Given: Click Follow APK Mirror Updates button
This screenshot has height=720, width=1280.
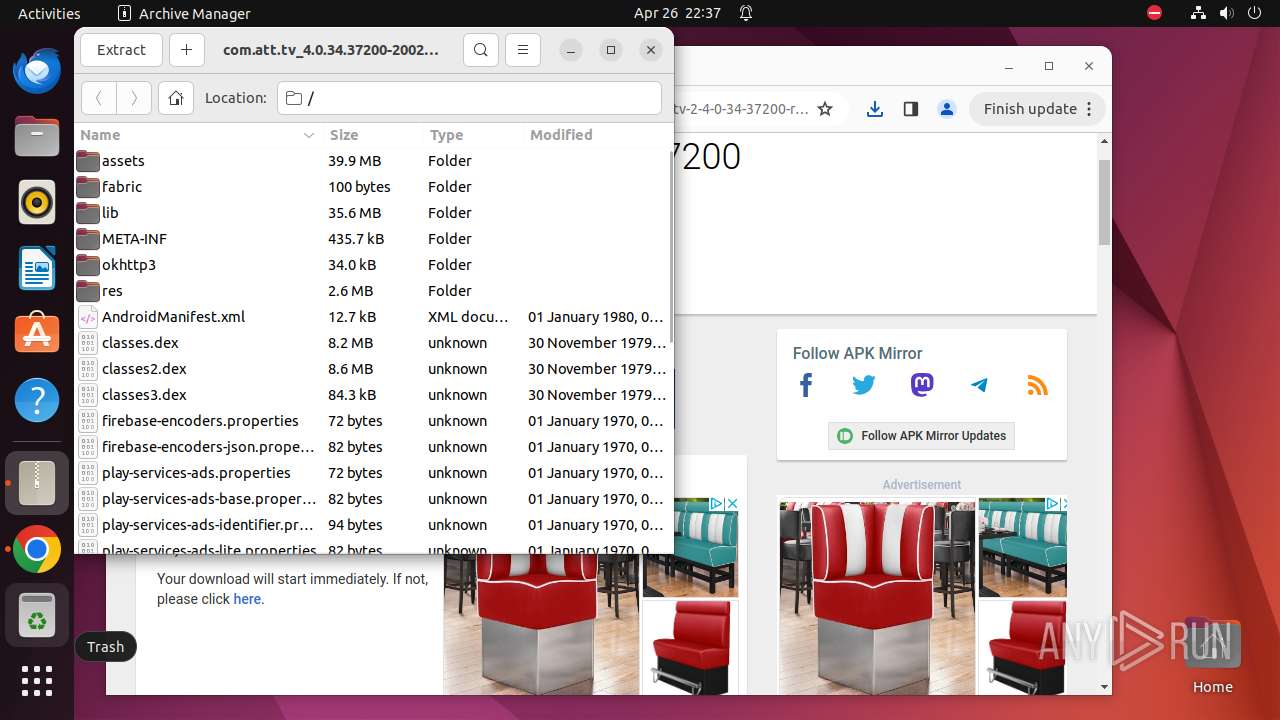Looking at the screenshot, I should [x=921, y=436].
